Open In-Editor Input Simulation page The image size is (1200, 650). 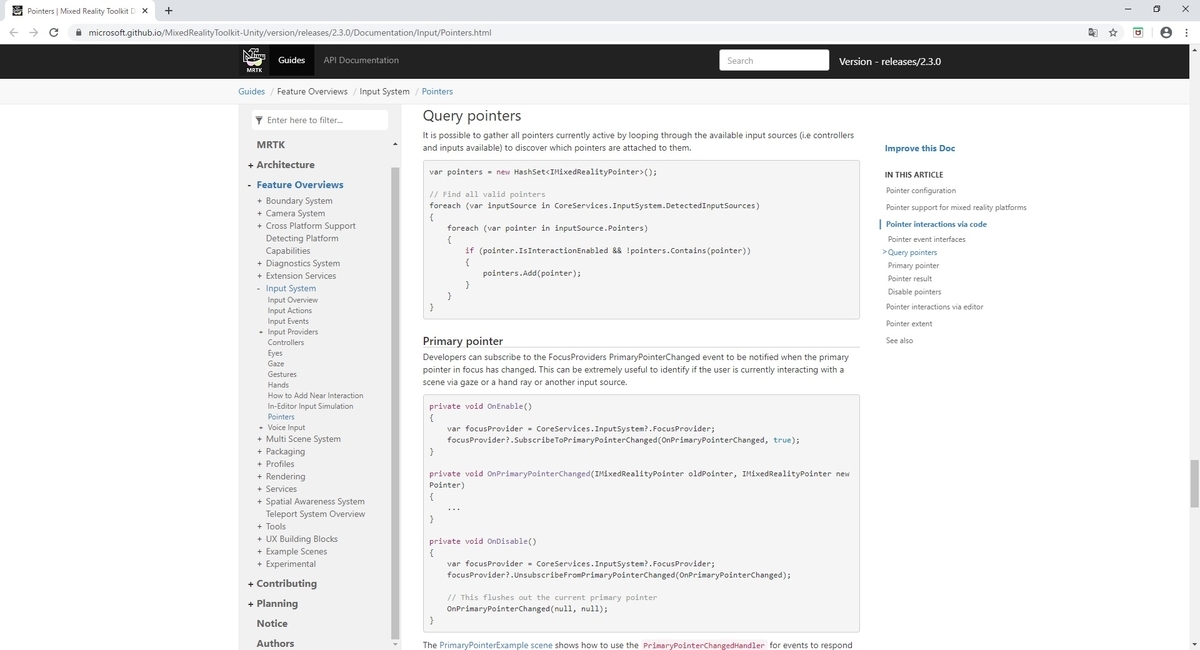[x=311, y=406]
